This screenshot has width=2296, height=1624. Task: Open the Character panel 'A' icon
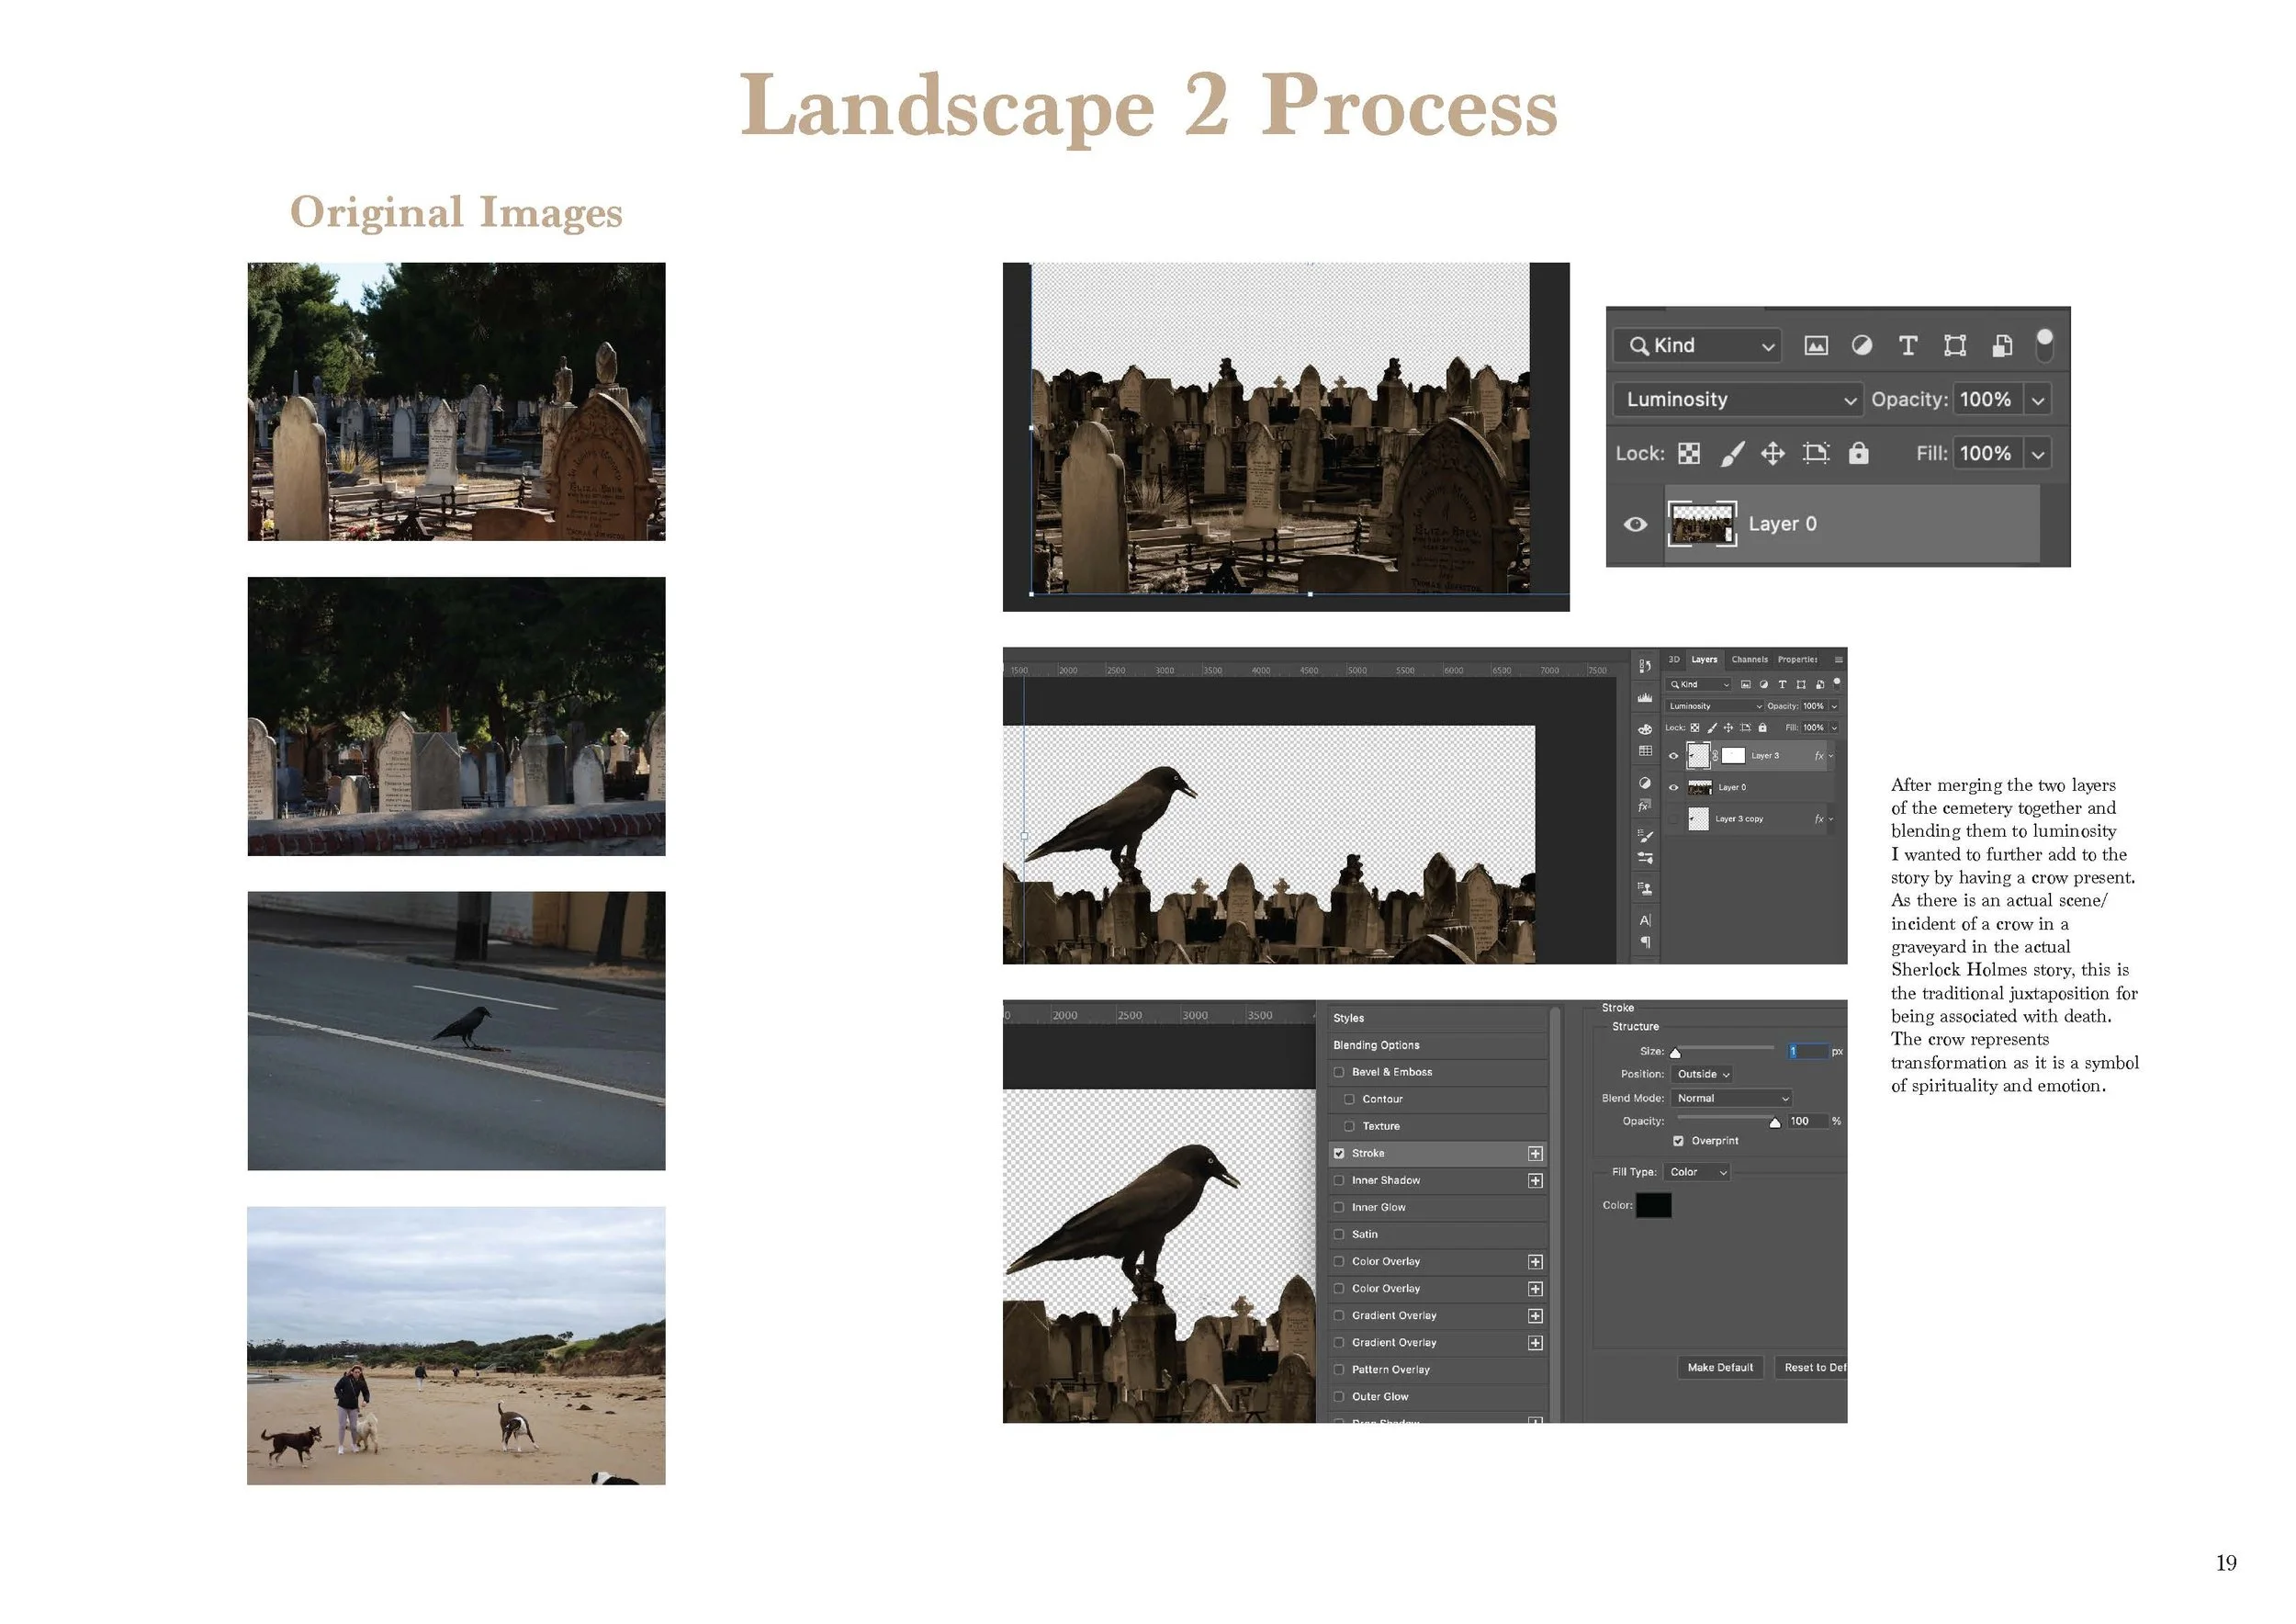(x=1645, y=920)
